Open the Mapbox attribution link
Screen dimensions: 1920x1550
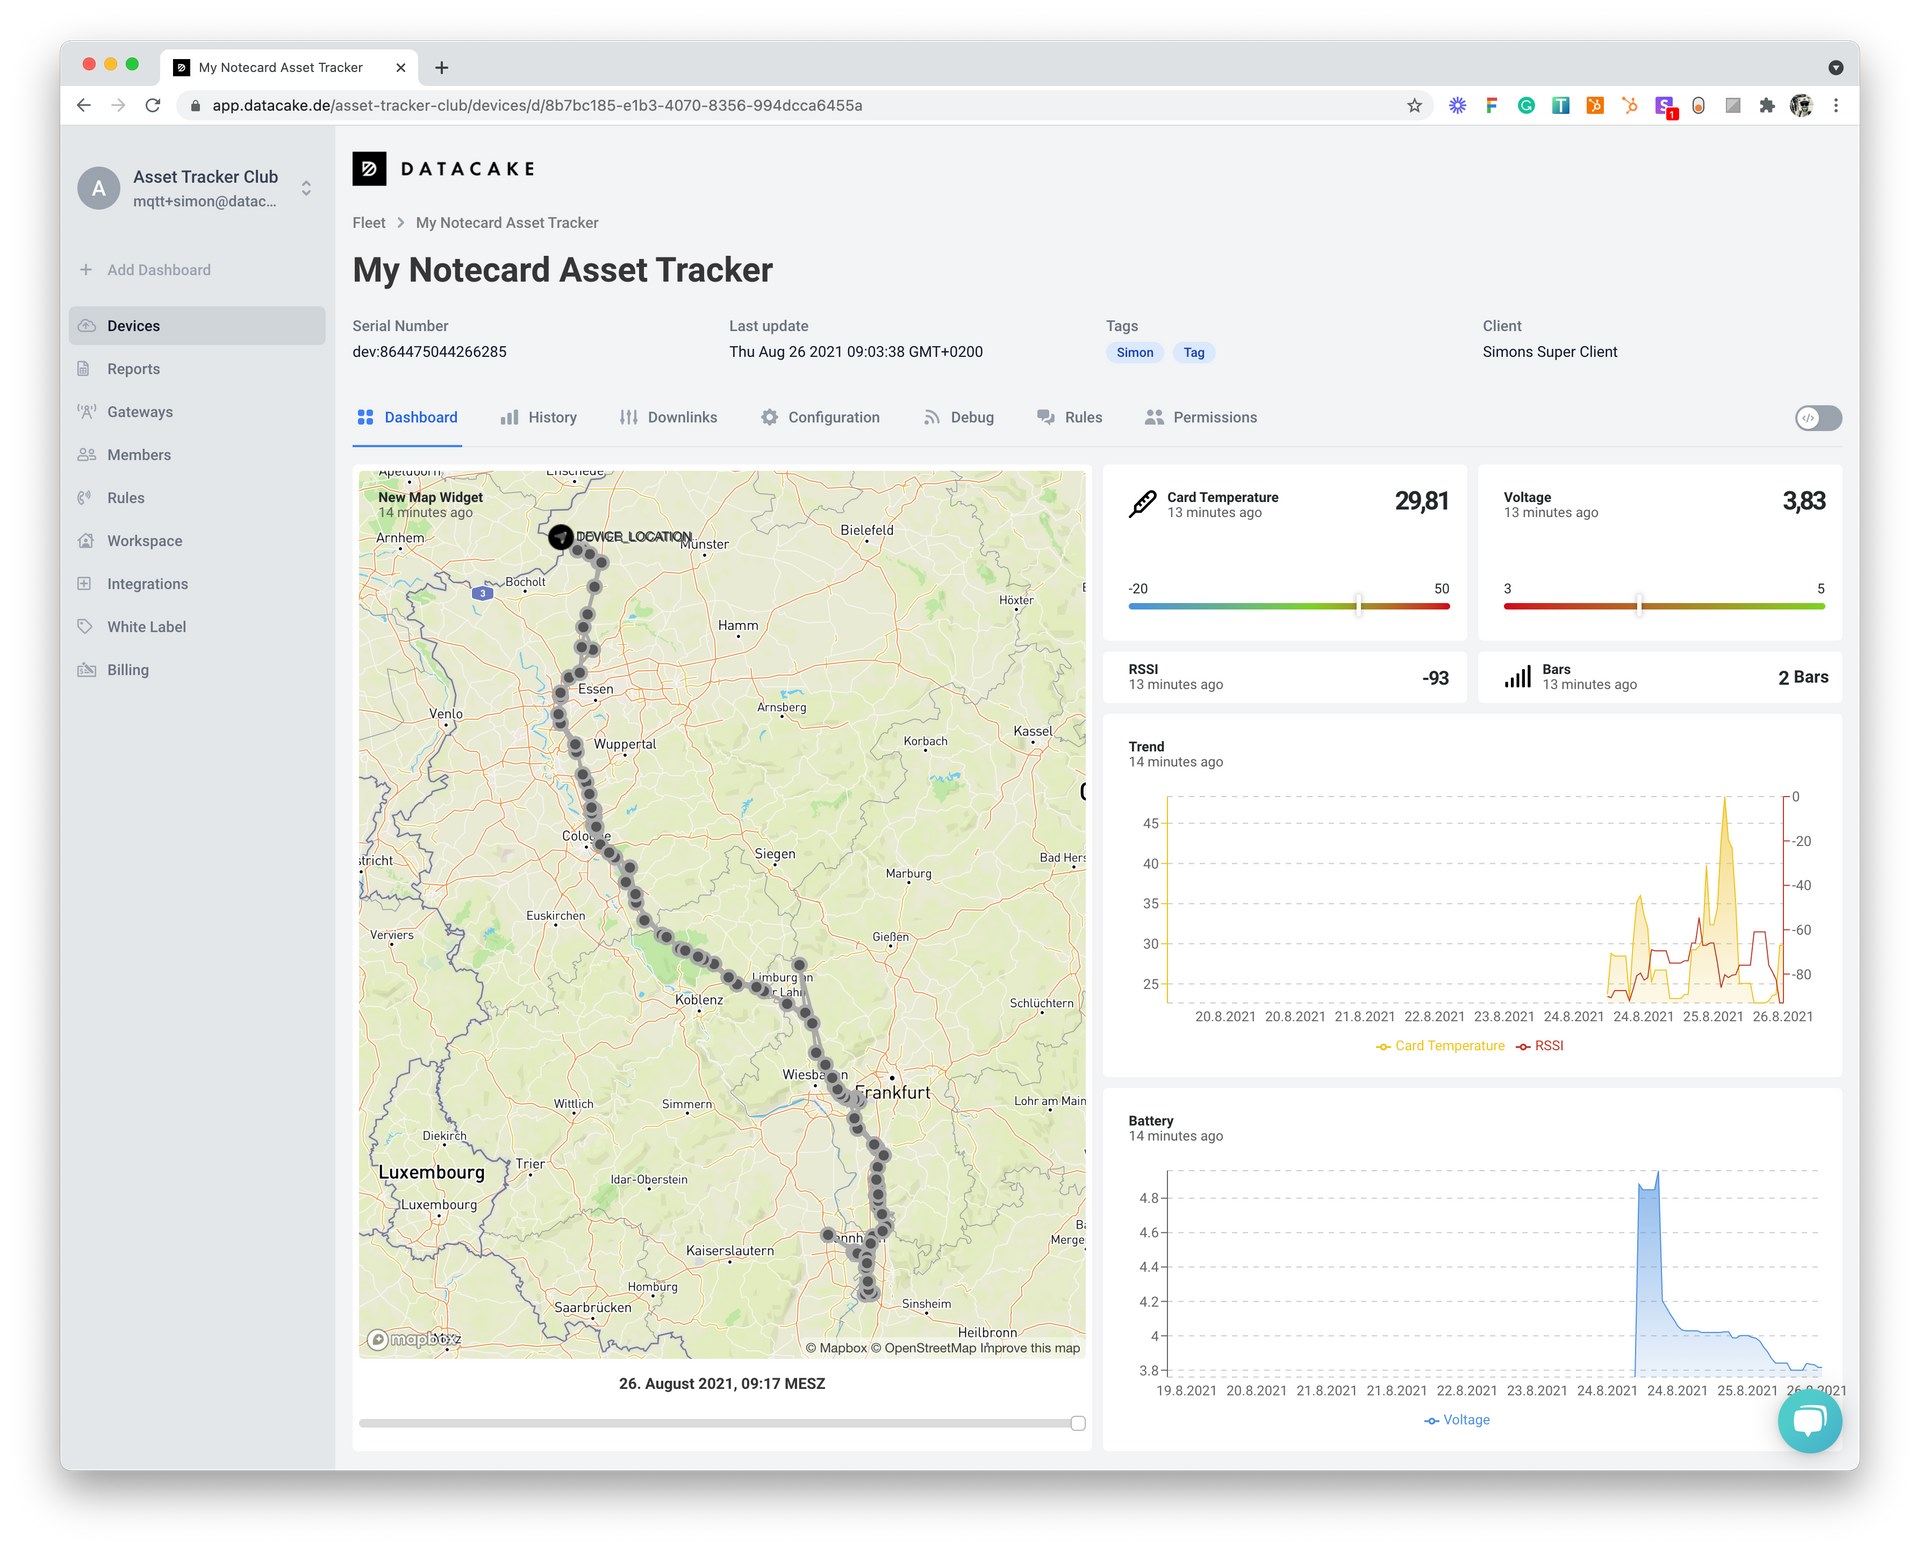[x=837, y=1348]
